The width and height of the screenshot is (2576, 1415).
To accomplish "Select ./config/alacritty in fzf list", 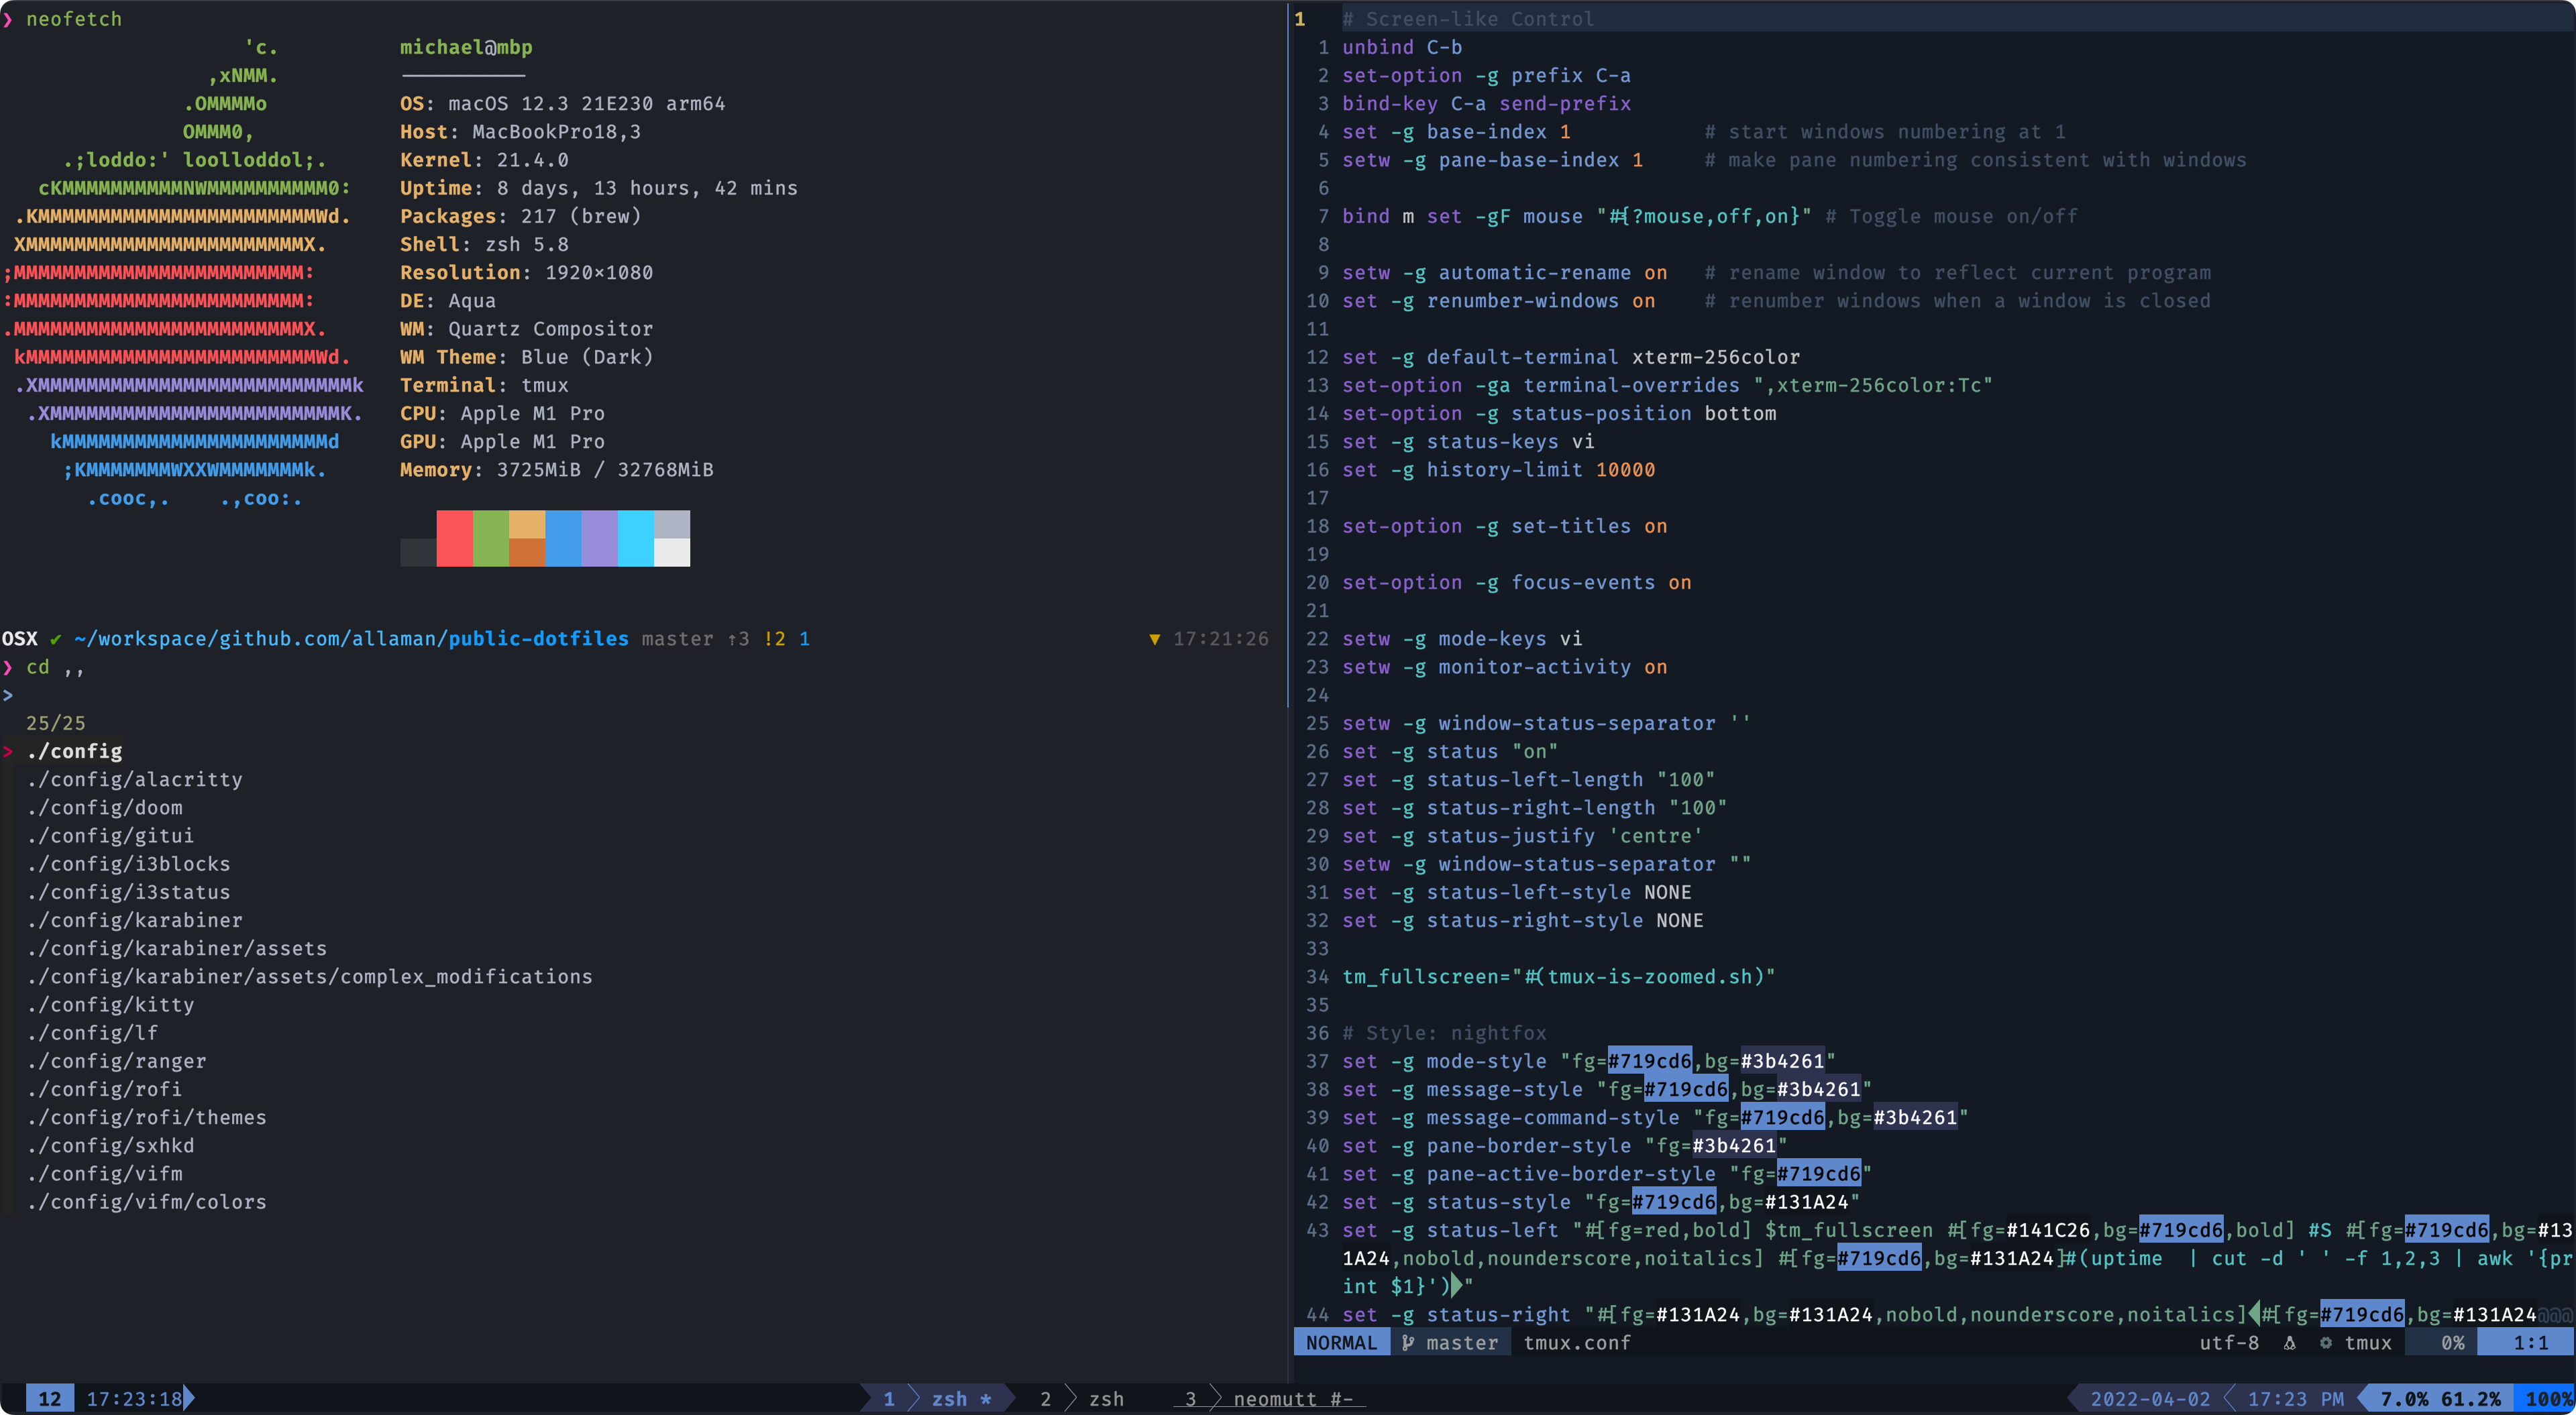I will click(135, 779).
